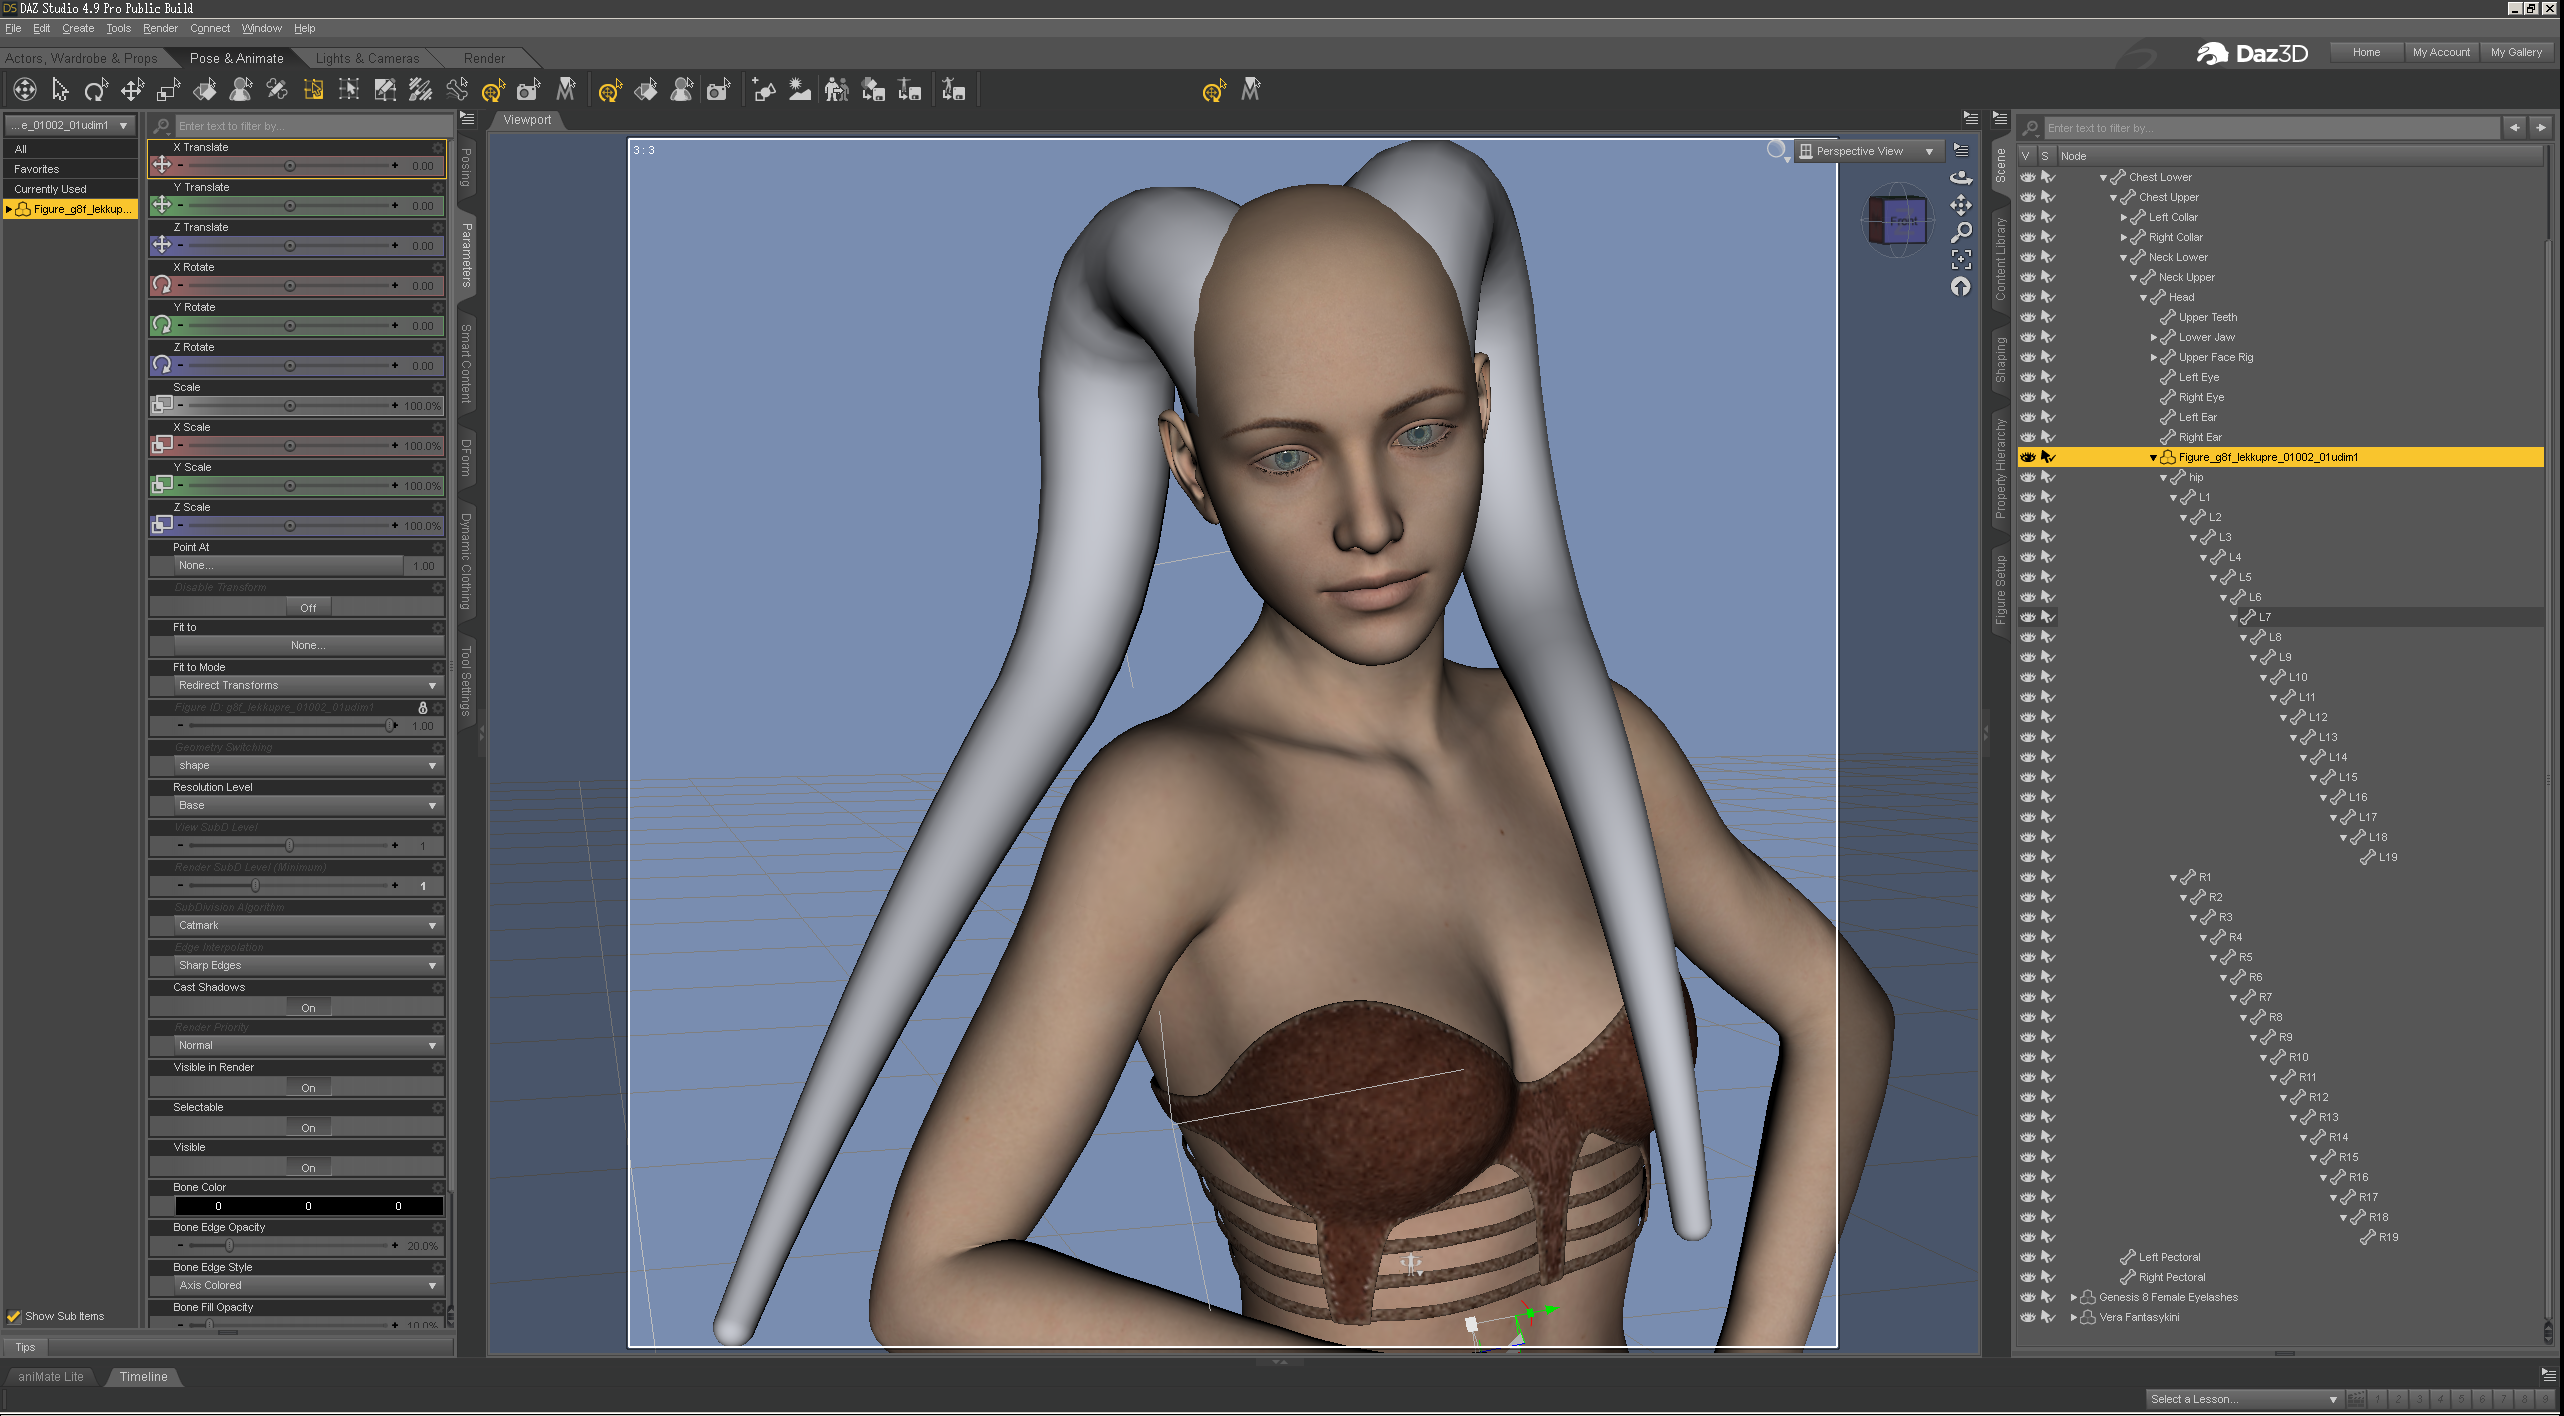Screen dimensions: 2564x1416
Task: Click the viewport zoom magnifier icon
Action: pyautogui.click(x=1961, y=232)
